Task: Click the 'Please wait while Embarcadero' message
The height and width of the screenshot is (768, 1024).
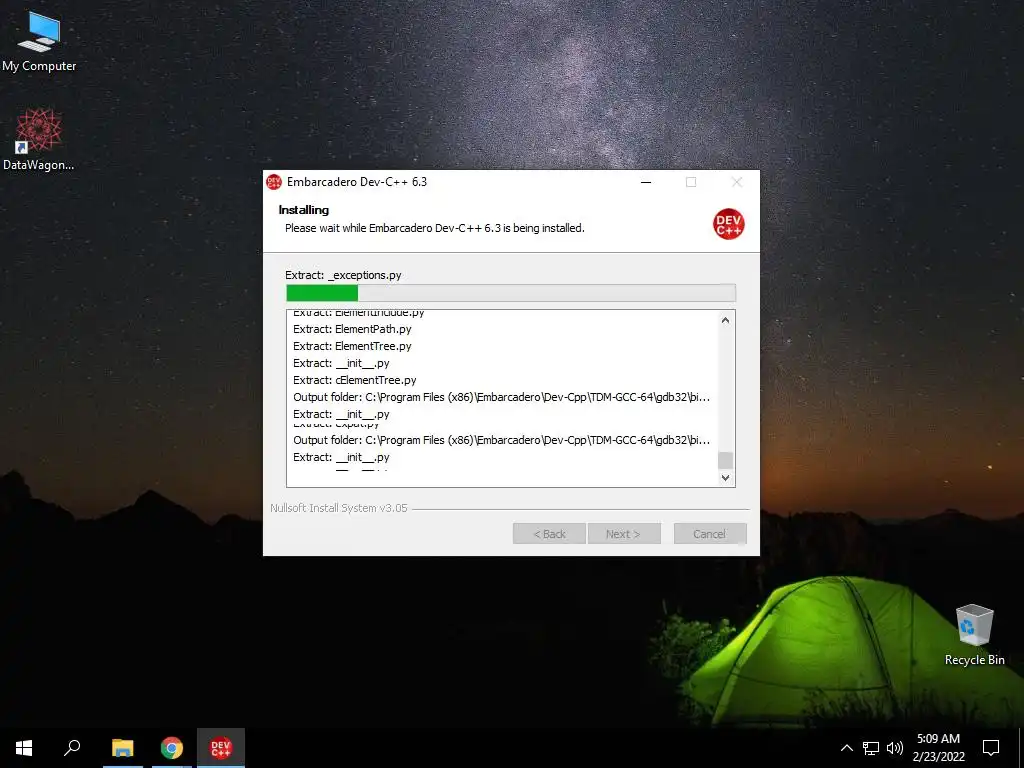Action: coord(434,228)
